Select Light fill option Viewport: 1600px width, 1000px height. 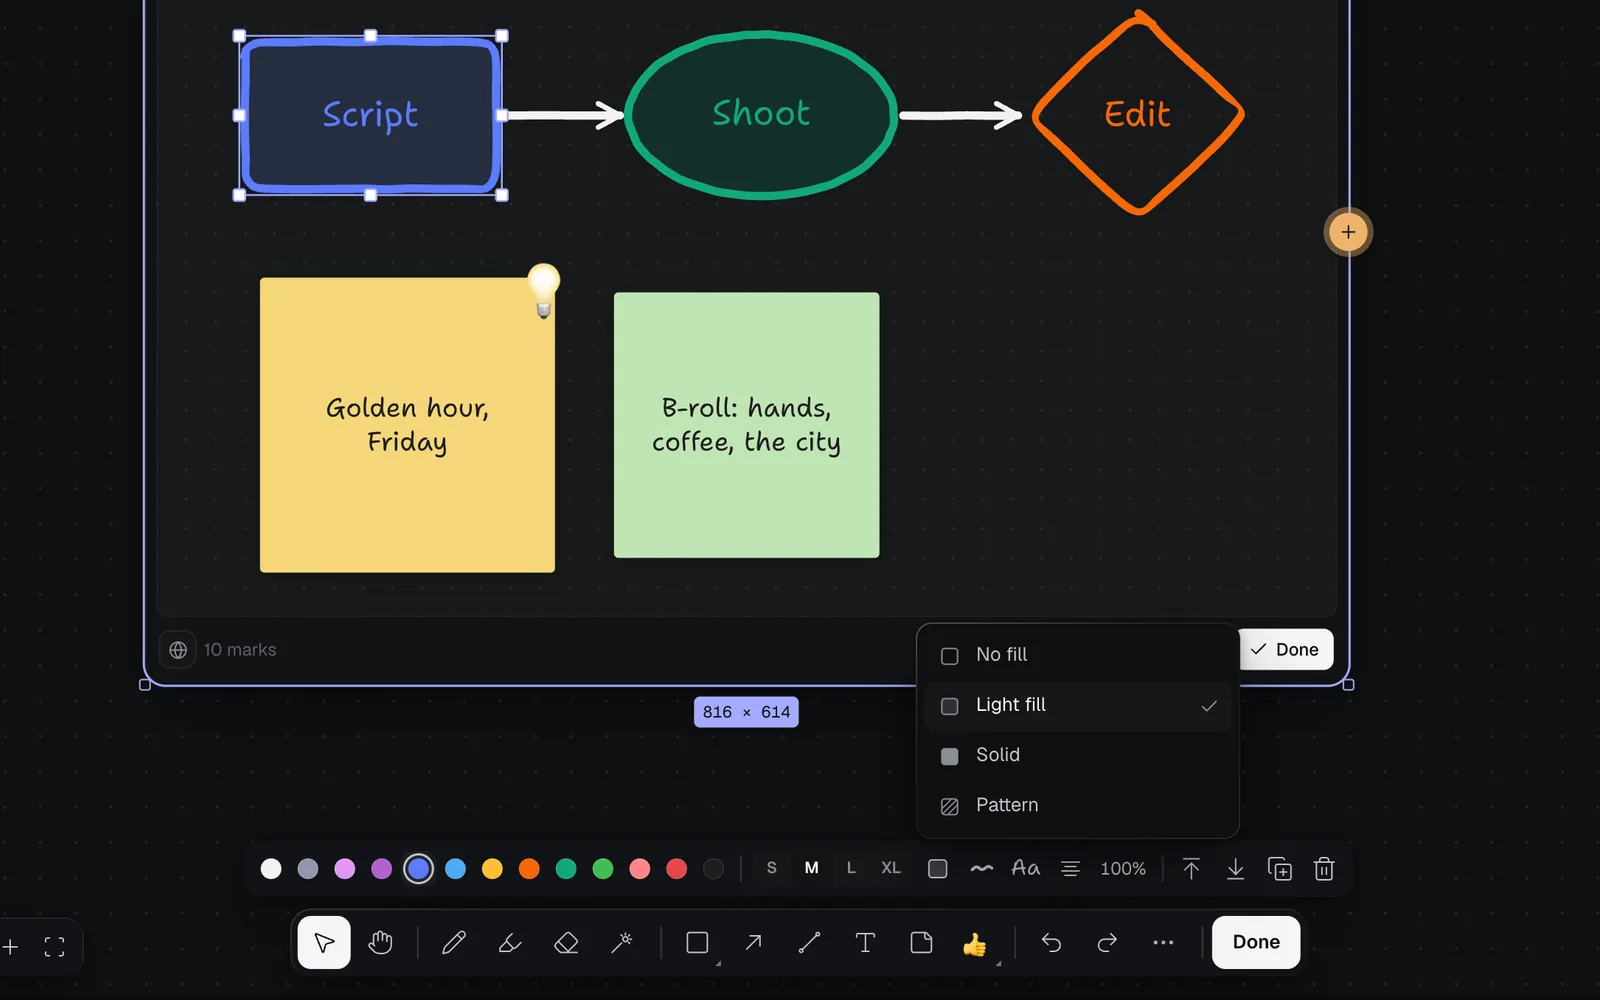click(x=1078, y=706)
